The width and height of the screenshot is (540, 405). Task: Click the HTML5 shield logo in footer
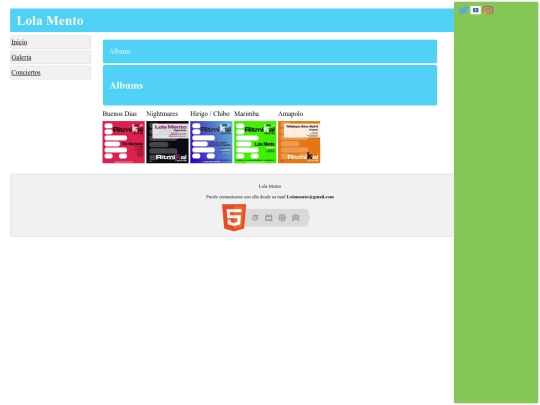click(x=234, y=217)
